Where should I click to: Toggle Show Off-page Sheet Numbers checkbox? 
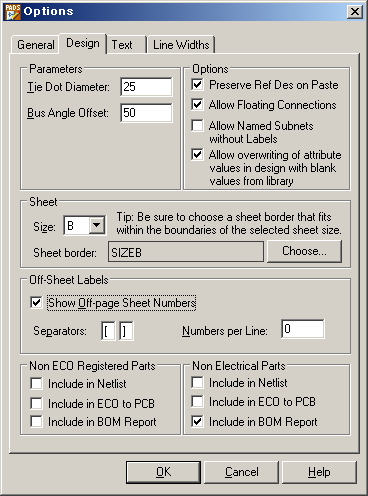click(36, 303)
